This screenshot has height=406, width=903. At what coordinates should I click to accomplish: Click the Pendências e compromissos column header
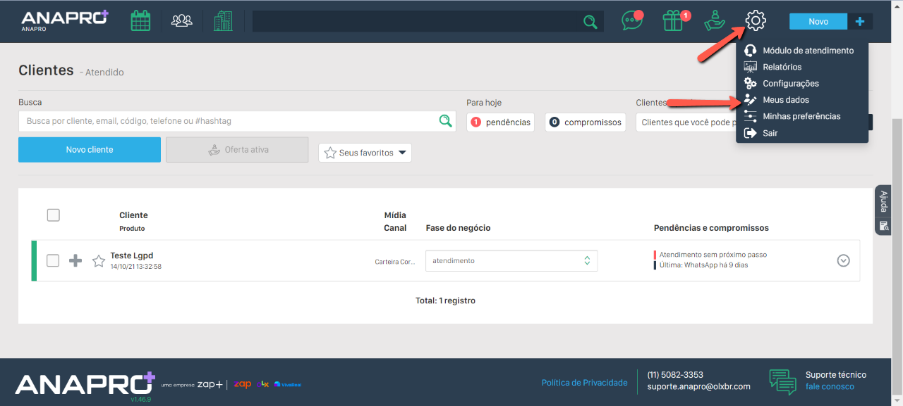pos(711,228)
